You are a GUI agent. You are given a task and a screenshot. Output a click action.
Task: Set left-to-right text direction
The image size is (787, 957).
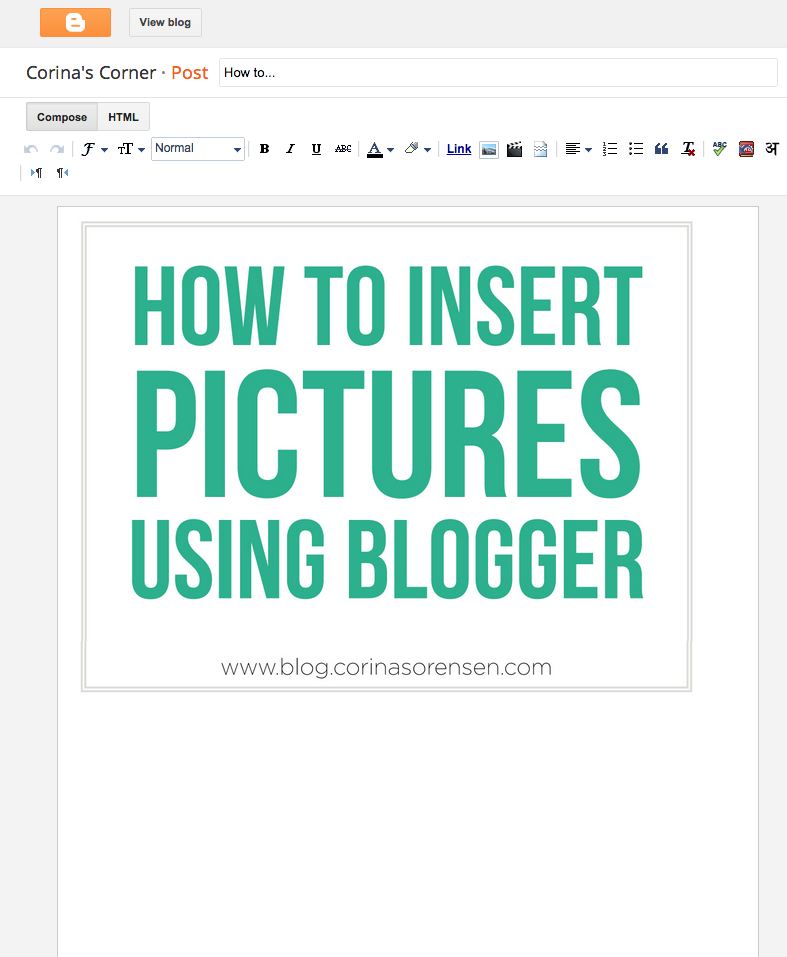point(36,173)
